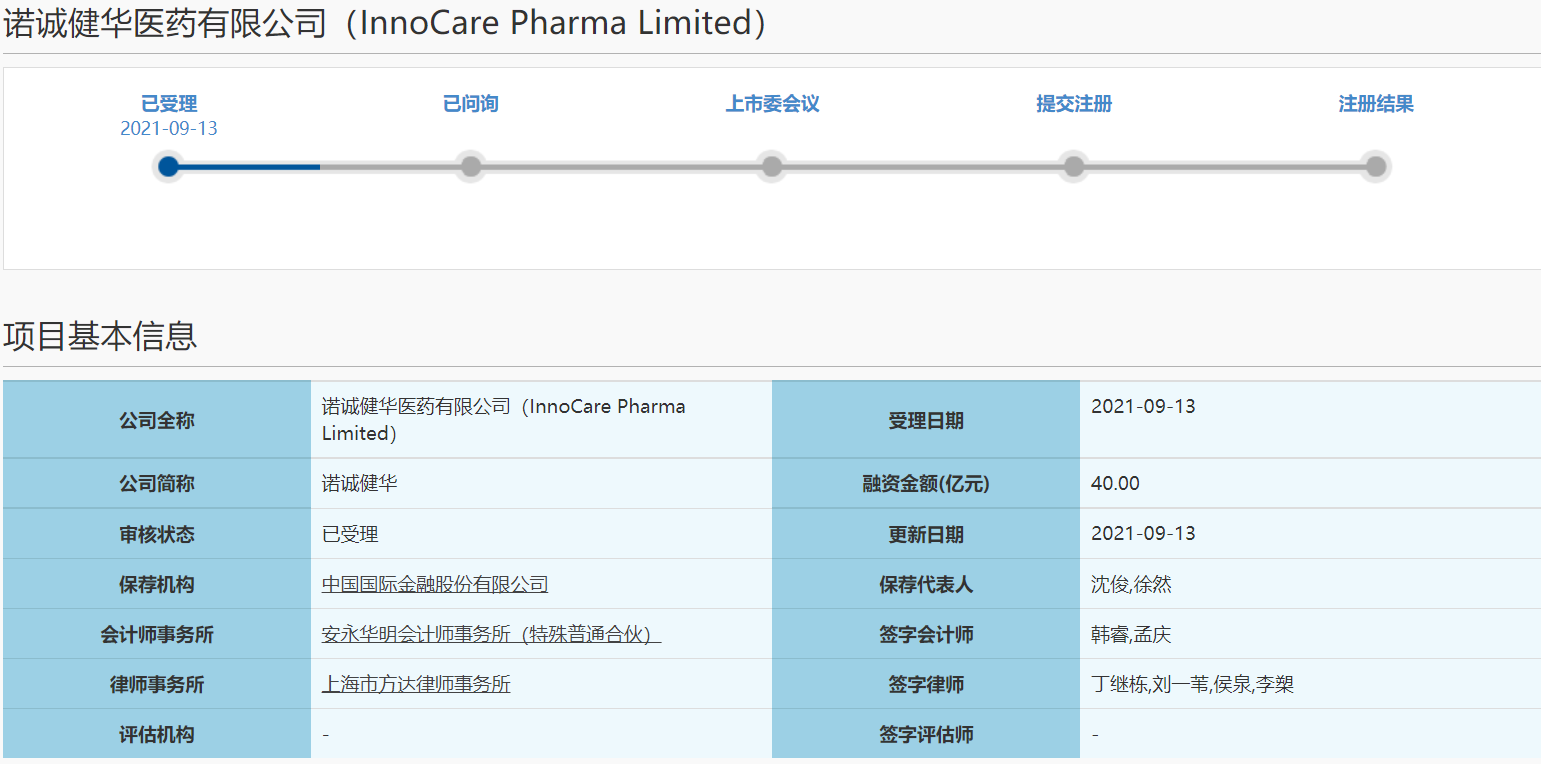Click the 更新日期 label cell
1541x764 pixels.
926,534
